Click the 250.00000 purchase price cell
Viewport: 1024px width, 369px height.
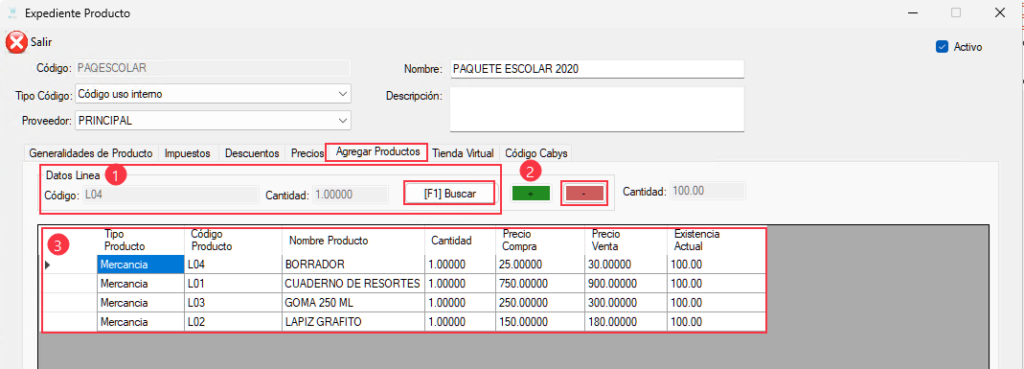540,302
